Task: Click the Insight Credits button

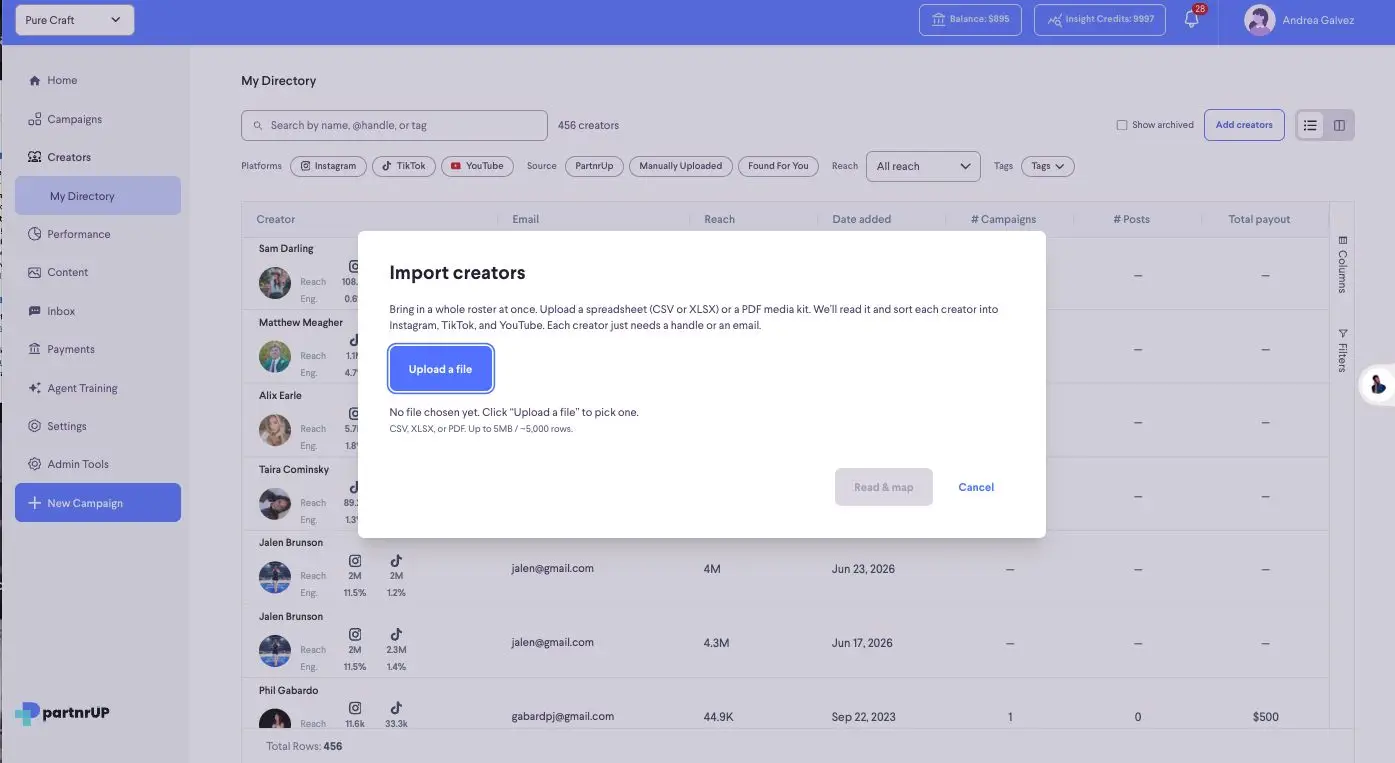Action: [x=1100, y=20]
